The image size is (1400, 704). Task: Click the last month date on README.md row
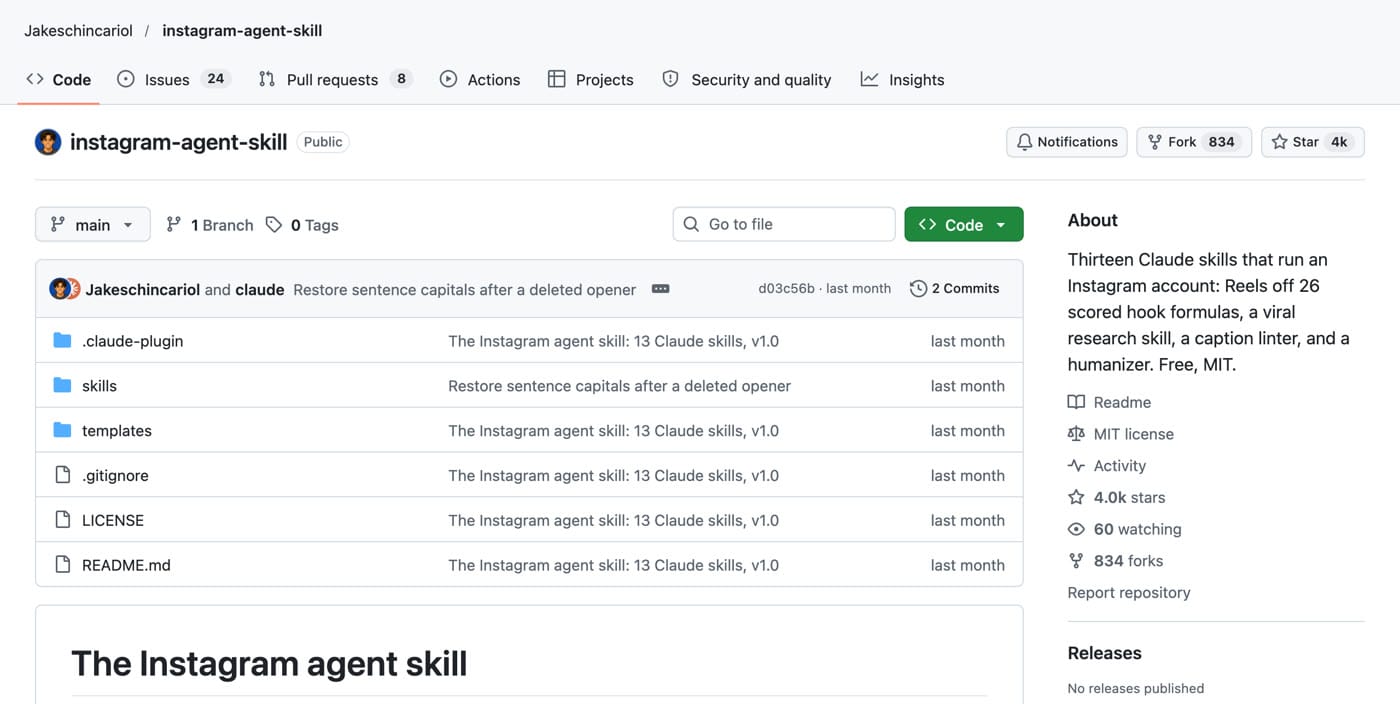point(967,565)
